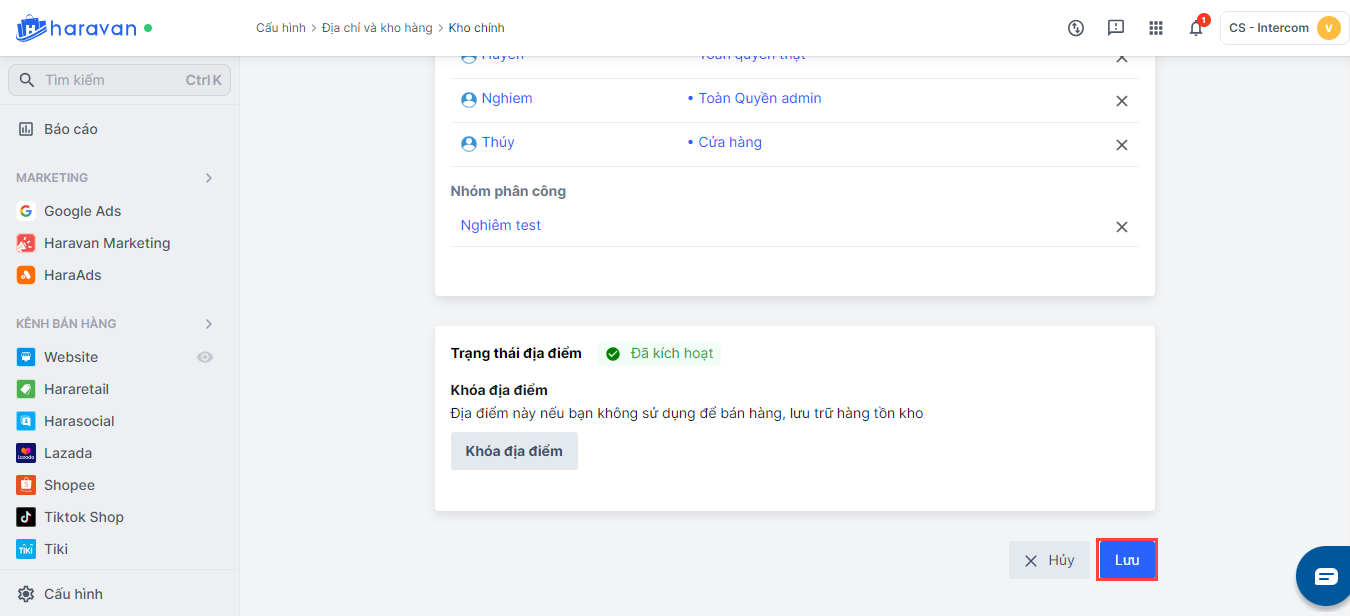Open Cấu hình settings in sidebar

[x=73, y=594]
